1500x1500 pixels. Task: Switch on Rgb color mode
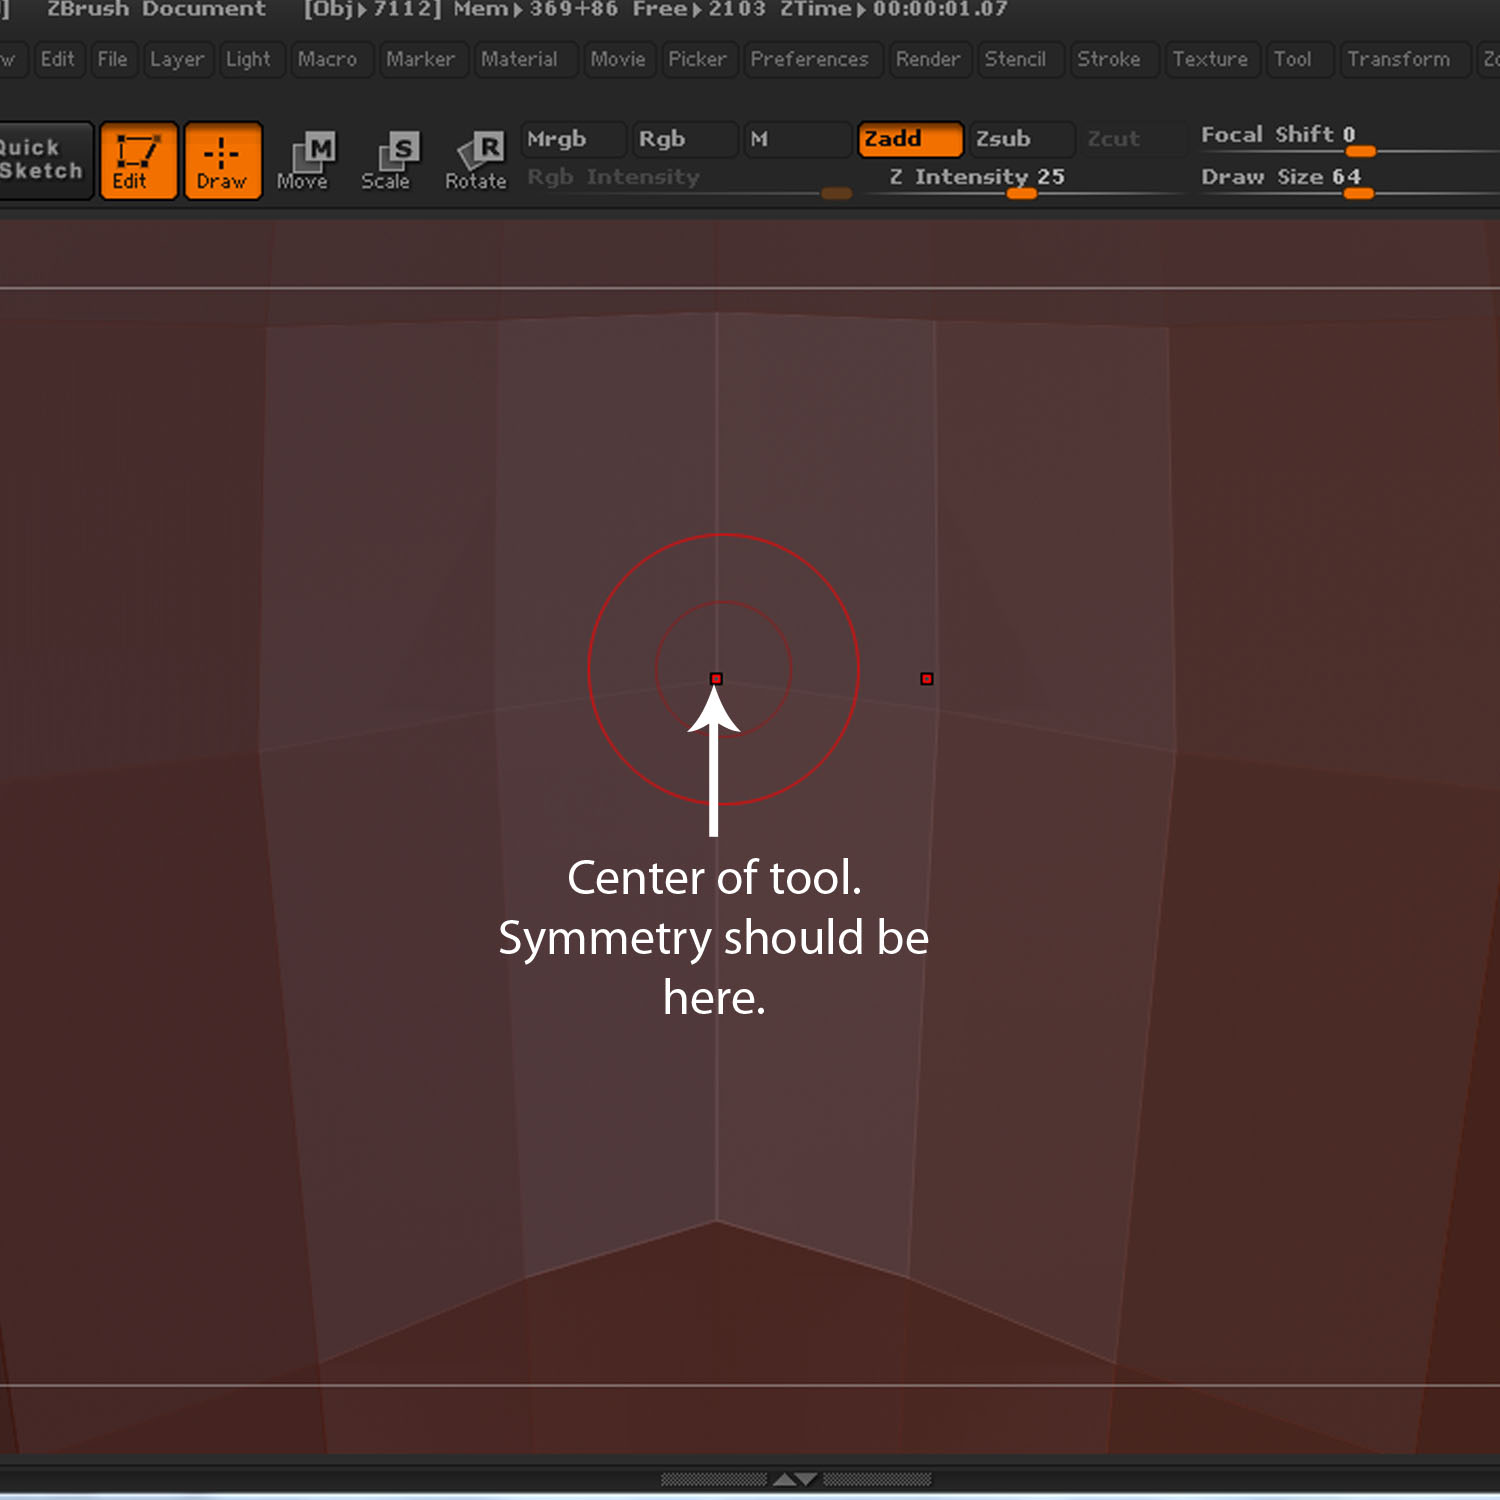[682, 139]
